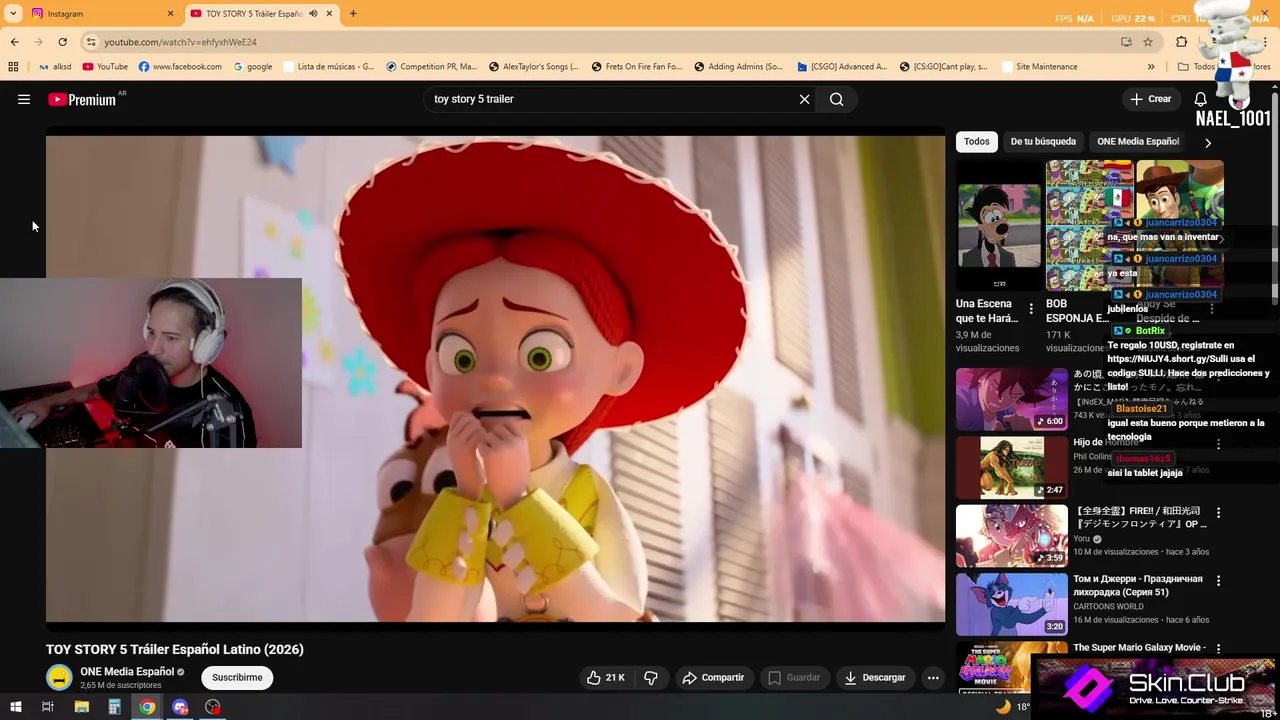Mute the TOY STORY 5 tab audio icon
The width and height of the screenshot is (1280, 720).
[x=313, y=14]
